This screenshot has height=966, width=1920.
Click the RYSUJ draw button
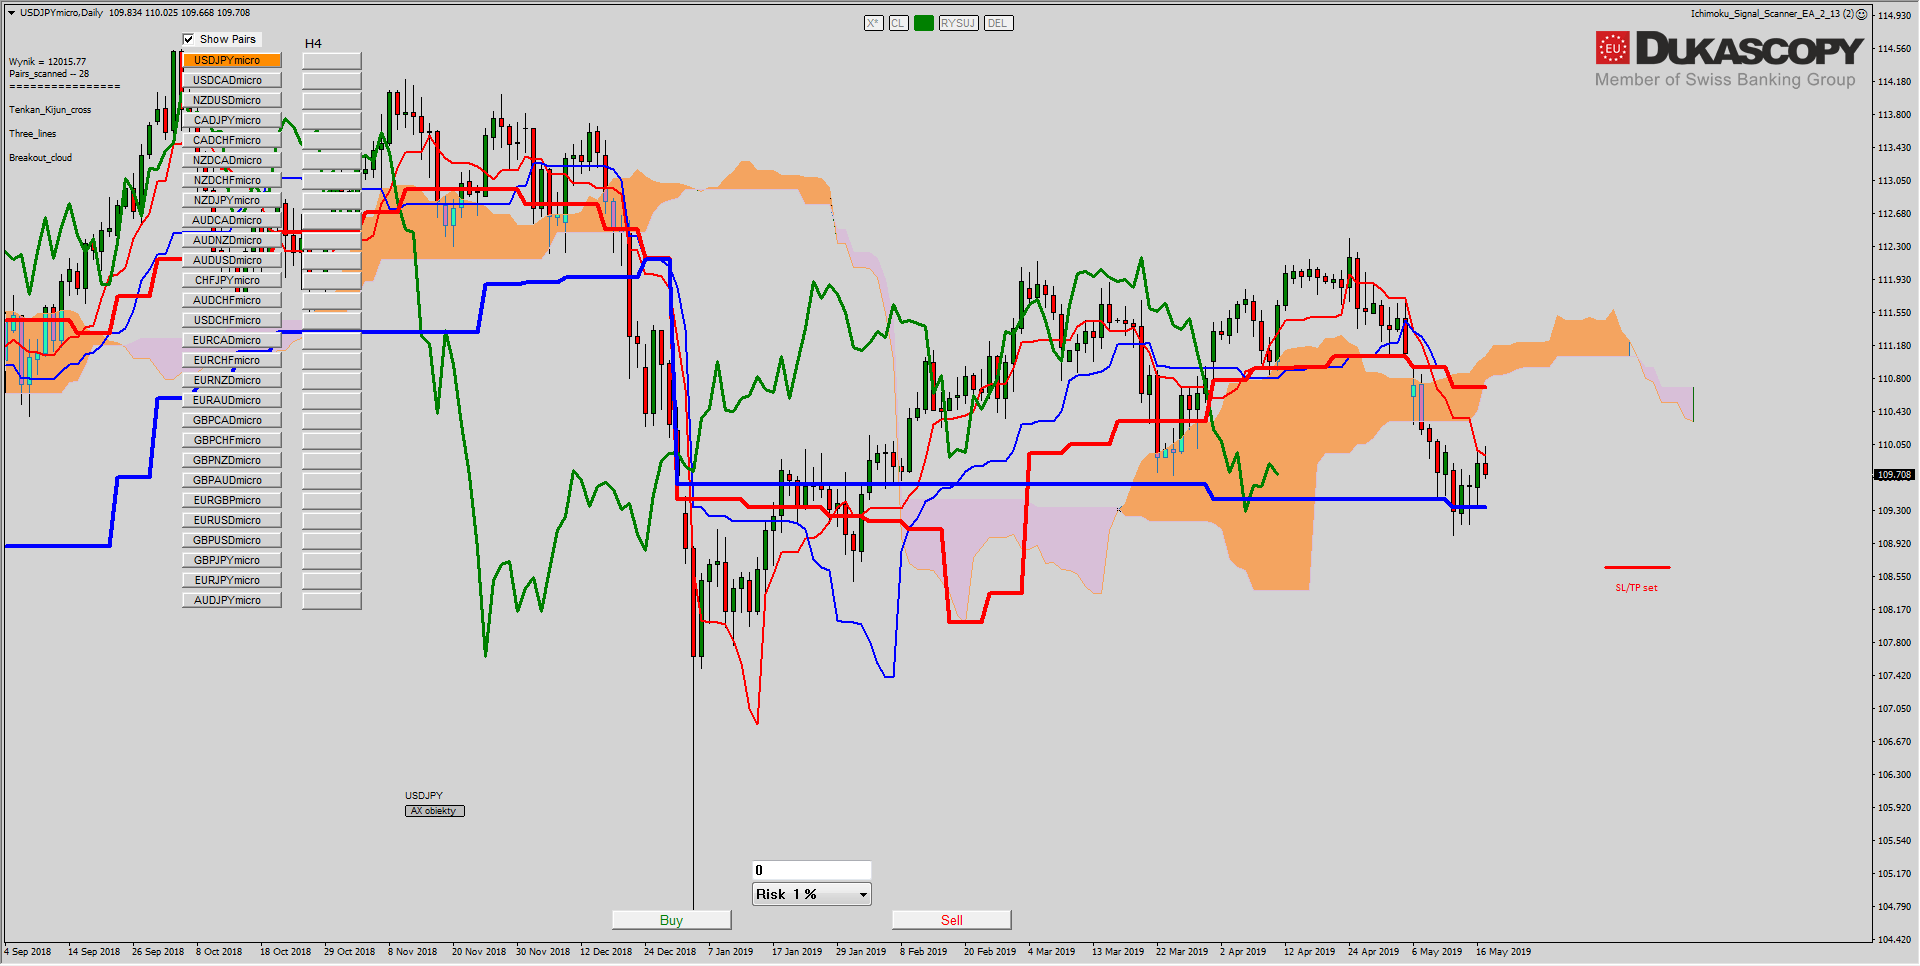point(957,23)
